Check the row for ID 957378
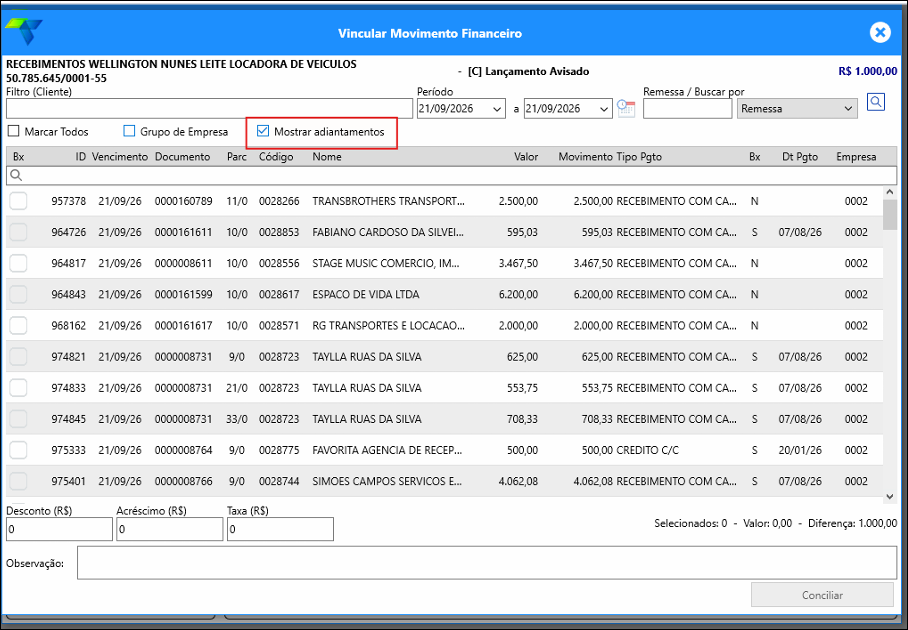 tap(19, 201)
